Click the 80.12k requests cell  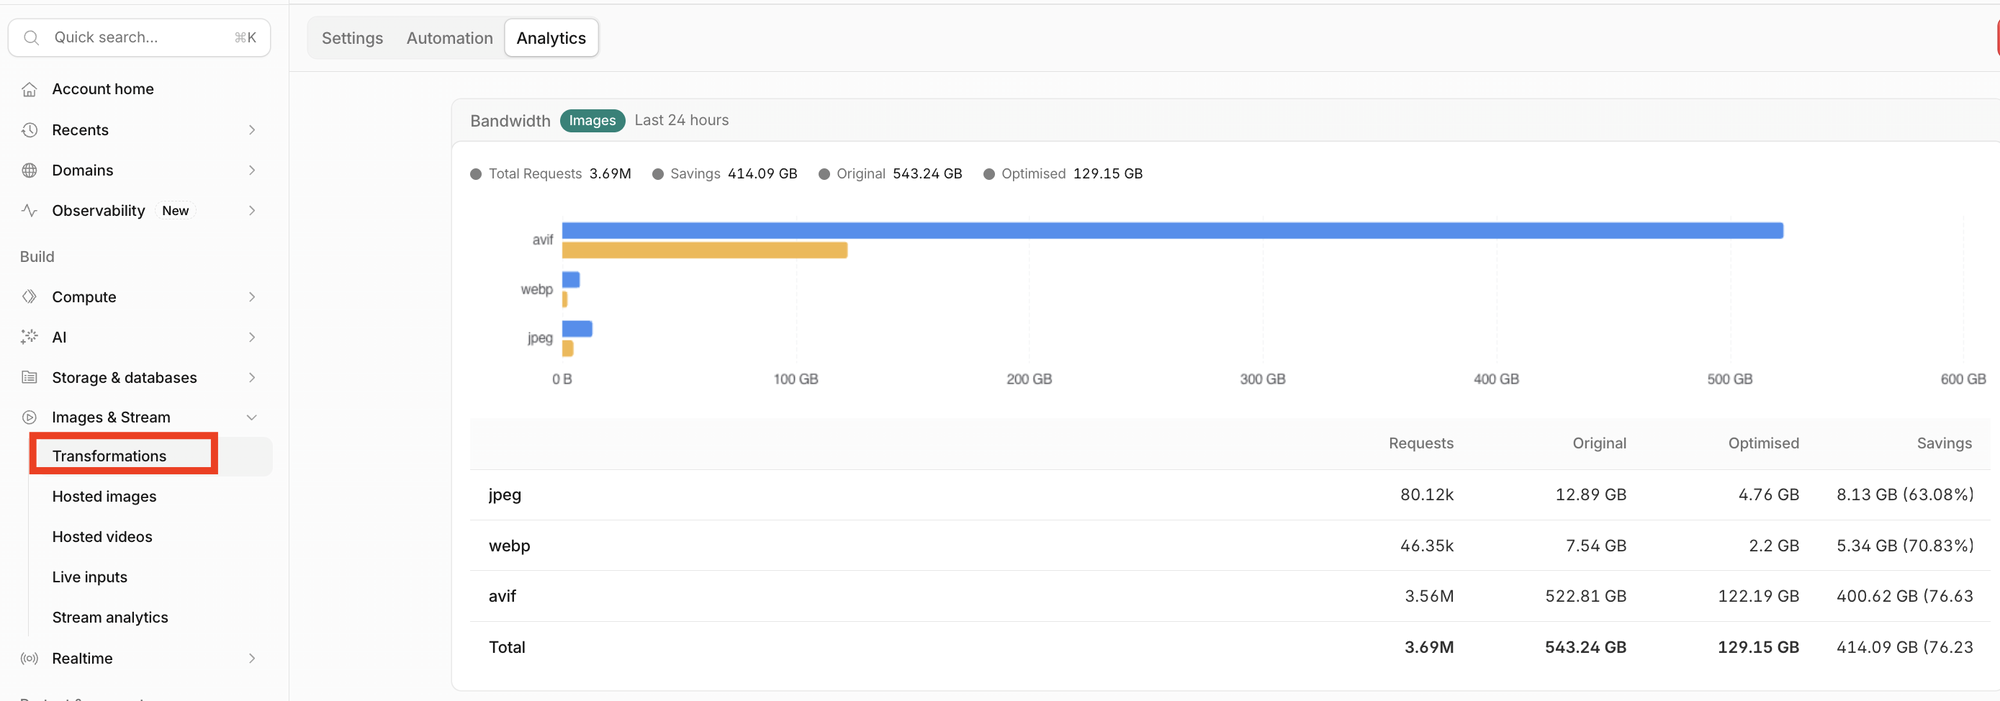pyautogui.click(x=1427, y=495)
